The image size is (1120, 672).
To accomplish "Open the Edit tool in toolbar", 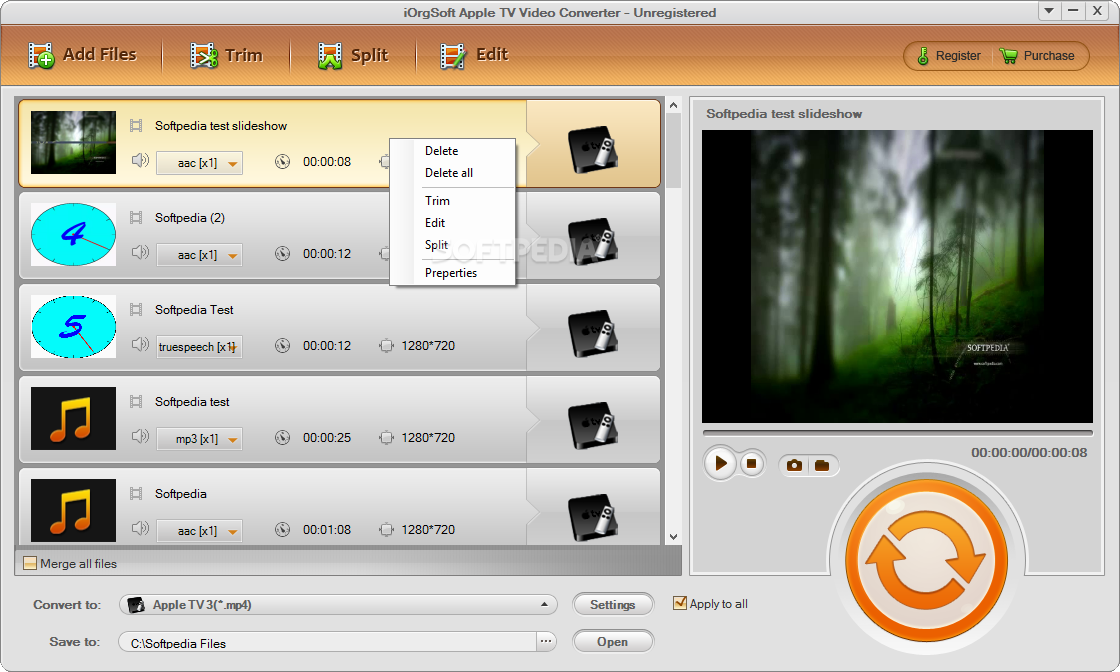I will click(x=474, y=55).
